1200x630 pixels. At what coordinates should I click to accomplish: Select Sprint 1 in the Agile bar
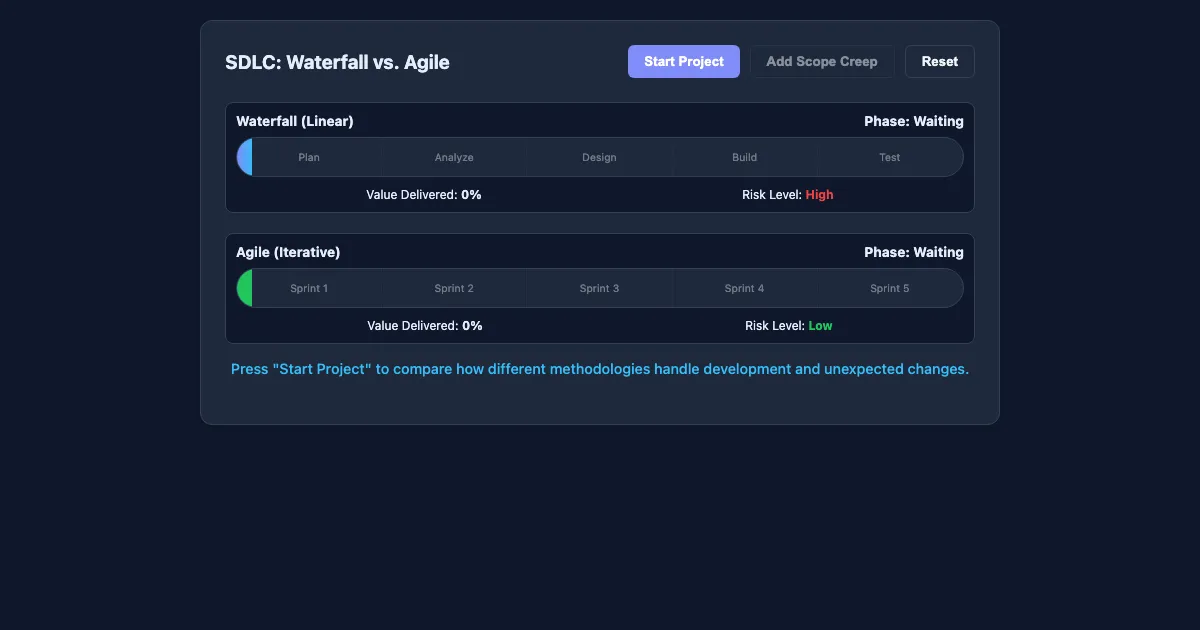(309, 288)
